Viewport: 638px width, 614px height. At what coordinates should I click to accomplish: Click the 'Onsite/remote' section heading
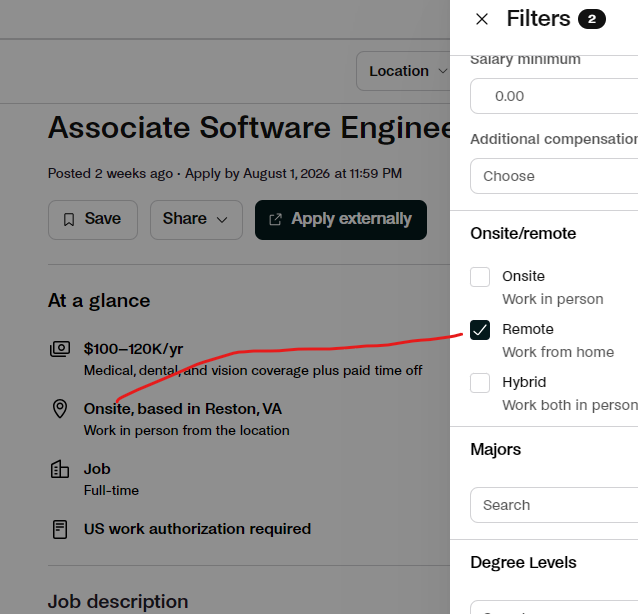coord(523,234)
